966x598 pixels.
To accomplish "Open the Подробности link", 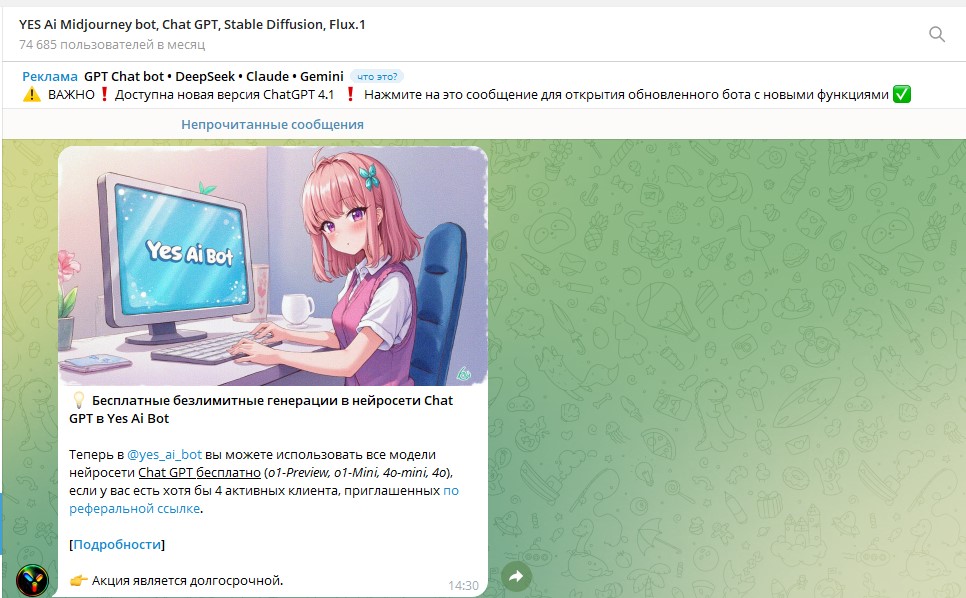I will pos(117,544).
